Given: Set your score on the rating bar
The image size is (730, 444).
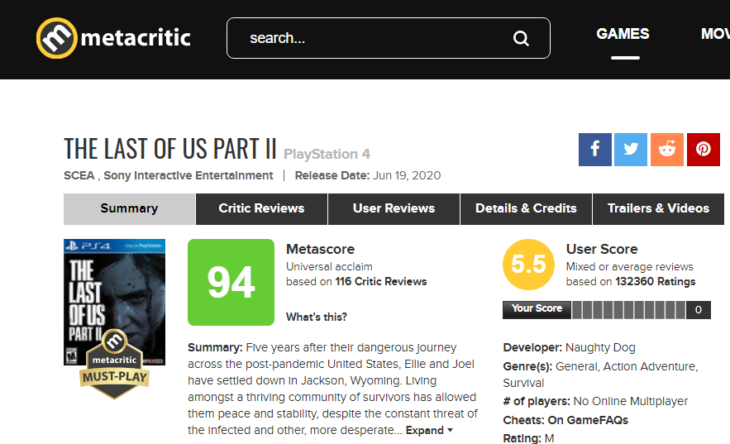Looking at the screenshot, I should coord(629,310).
